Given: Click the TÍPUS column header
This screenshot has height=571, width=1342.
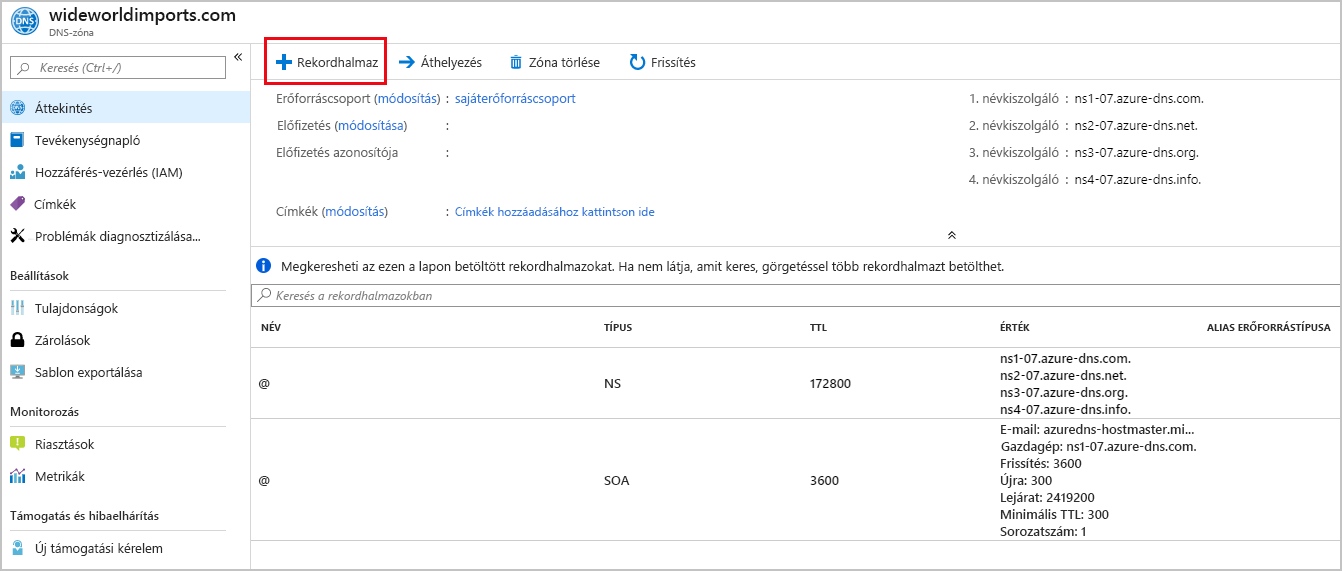Looking at the screenshot, I should click(618, 327).
